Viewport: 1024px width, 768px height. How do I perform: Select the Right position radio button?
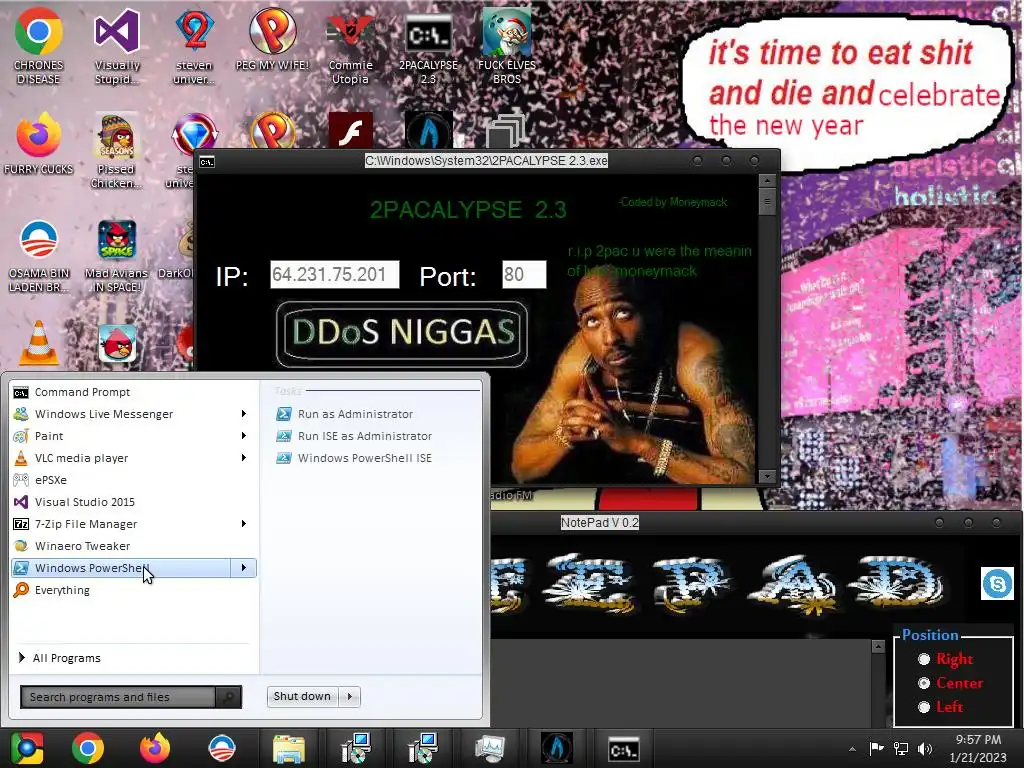[x=924, y=659]
